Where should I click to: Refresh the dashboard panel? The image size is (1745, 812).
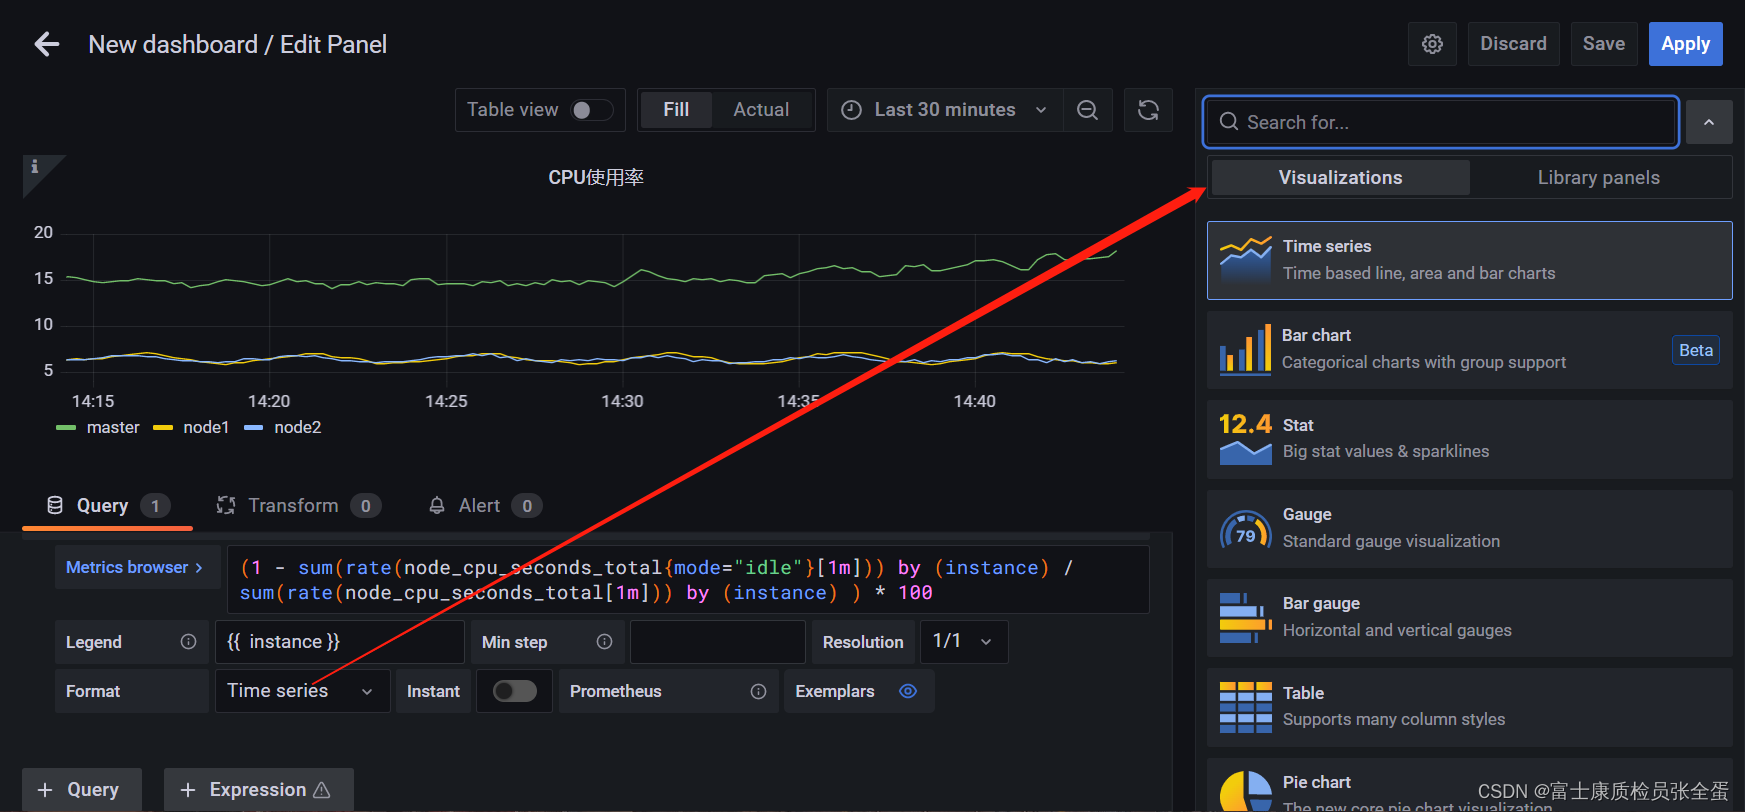(x=1148, y=110)
